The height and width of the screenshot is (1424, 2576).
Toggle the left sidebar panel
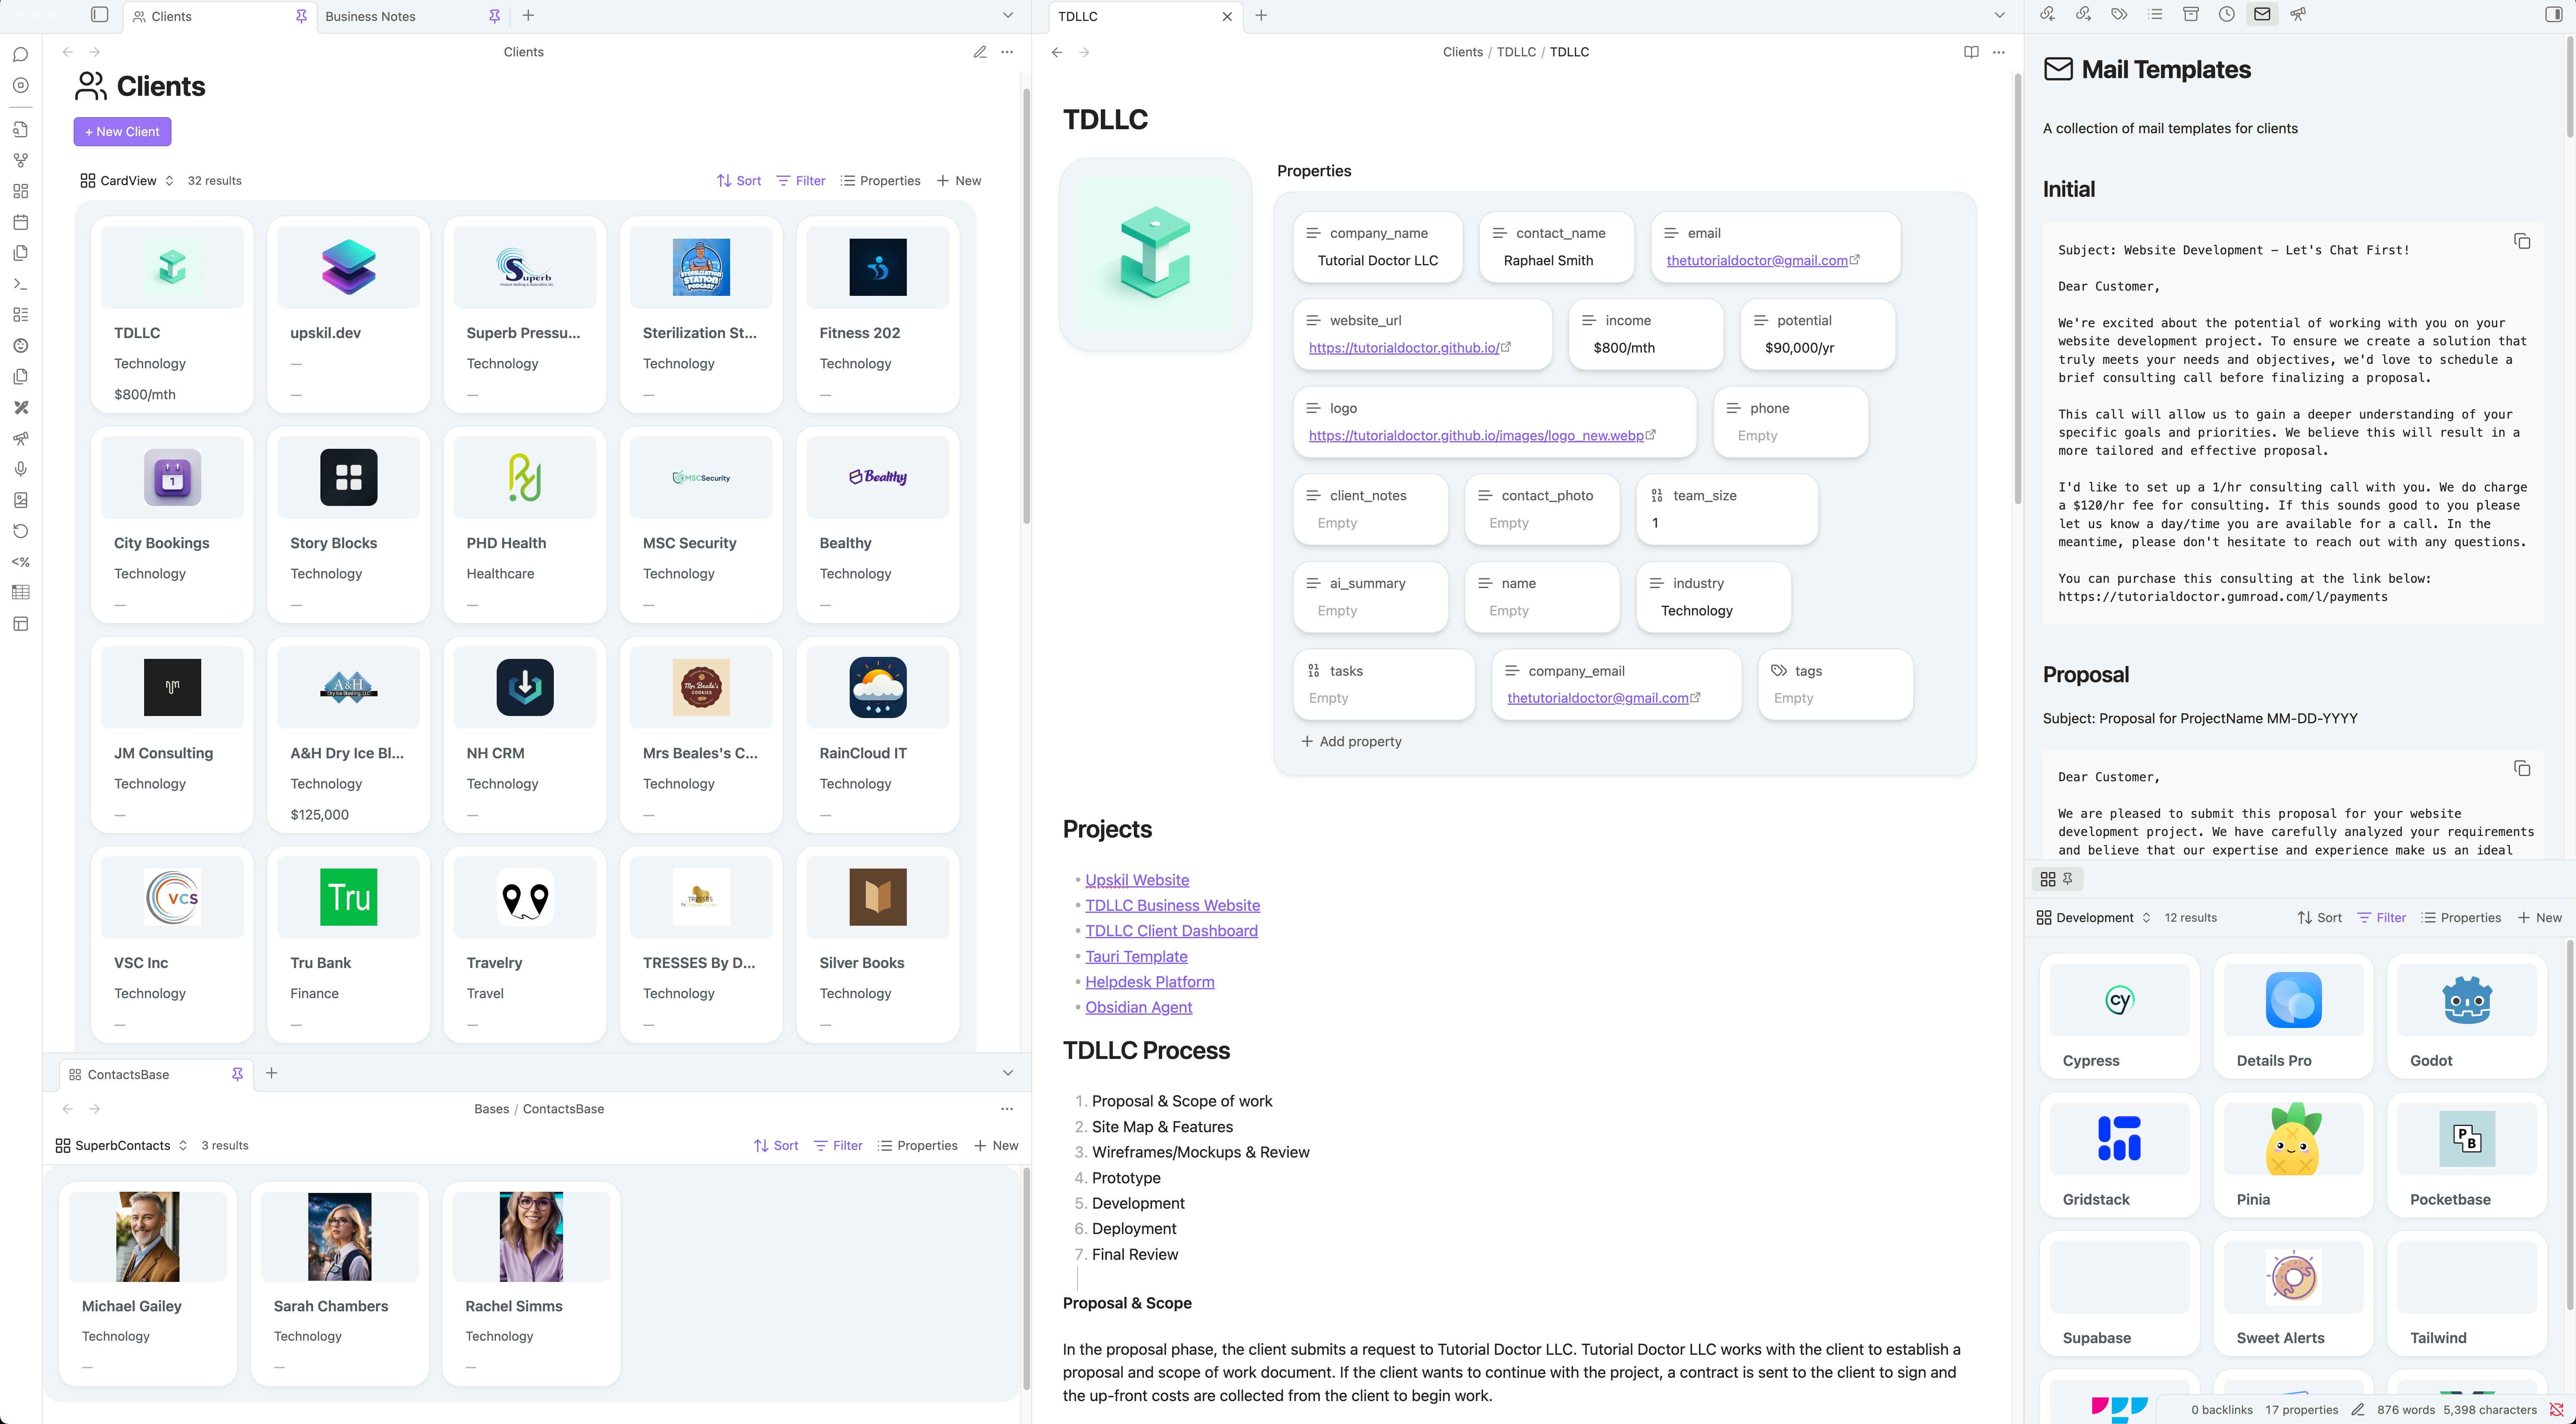click(x=99, y=14)
